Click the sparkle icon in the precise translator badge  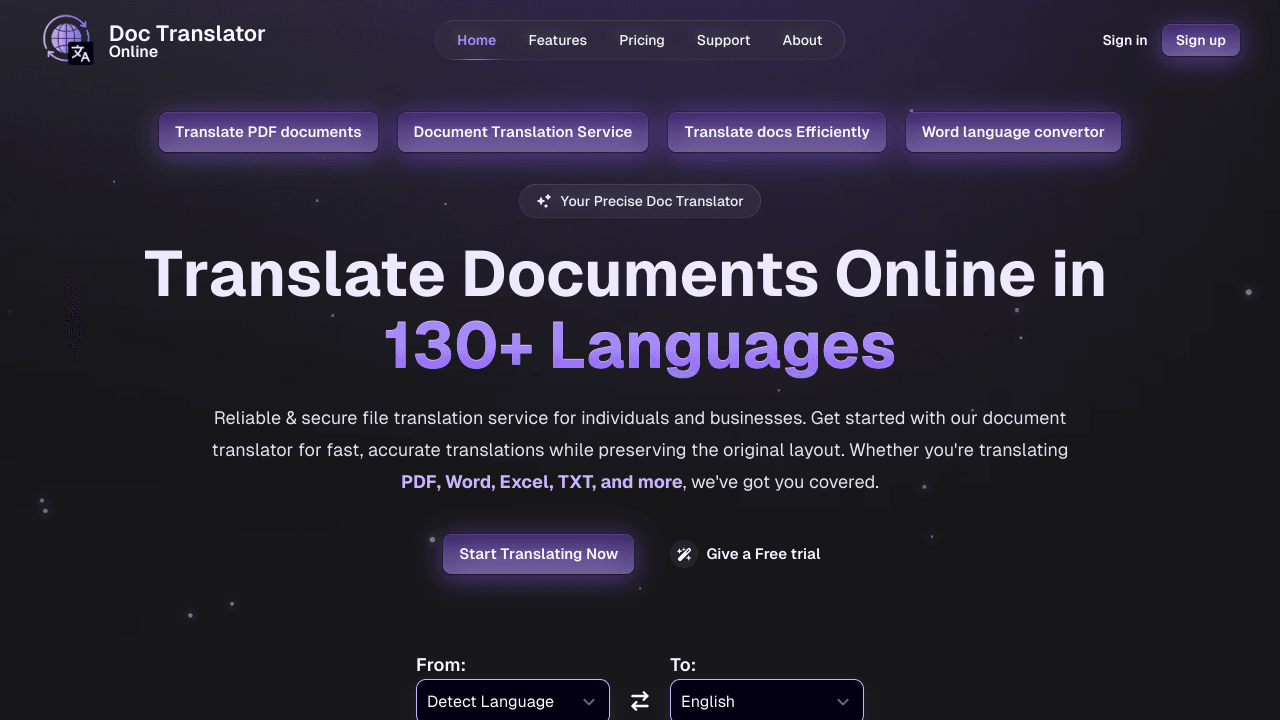pos(544,200)
